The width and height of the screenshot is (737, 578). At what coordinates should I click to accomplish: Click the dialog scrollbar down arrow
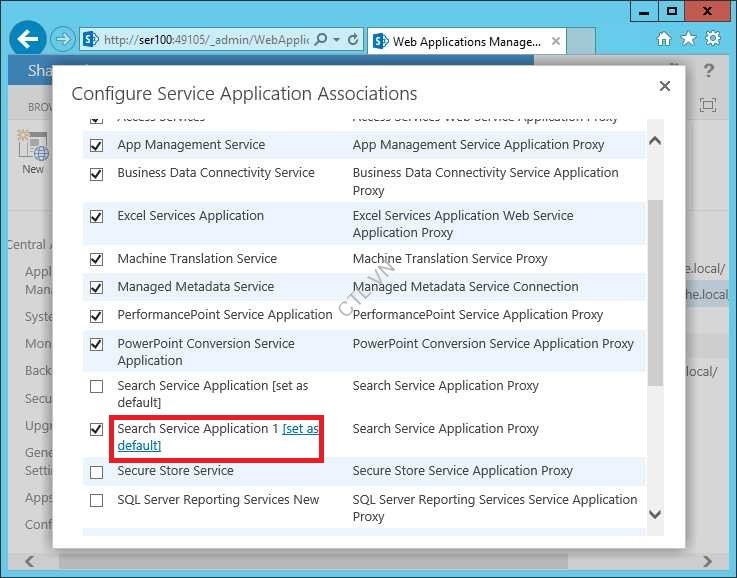(655, 514)
